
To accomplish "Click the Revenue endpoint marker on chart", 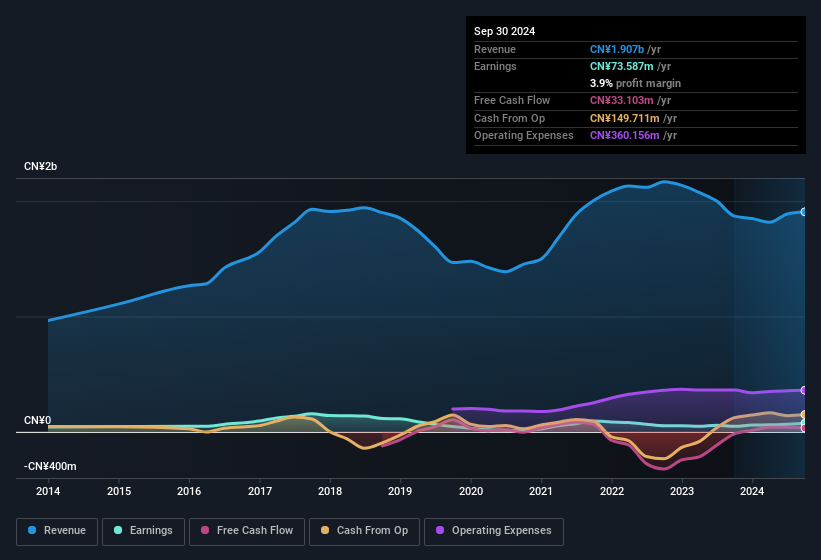I will click(804, 212).
